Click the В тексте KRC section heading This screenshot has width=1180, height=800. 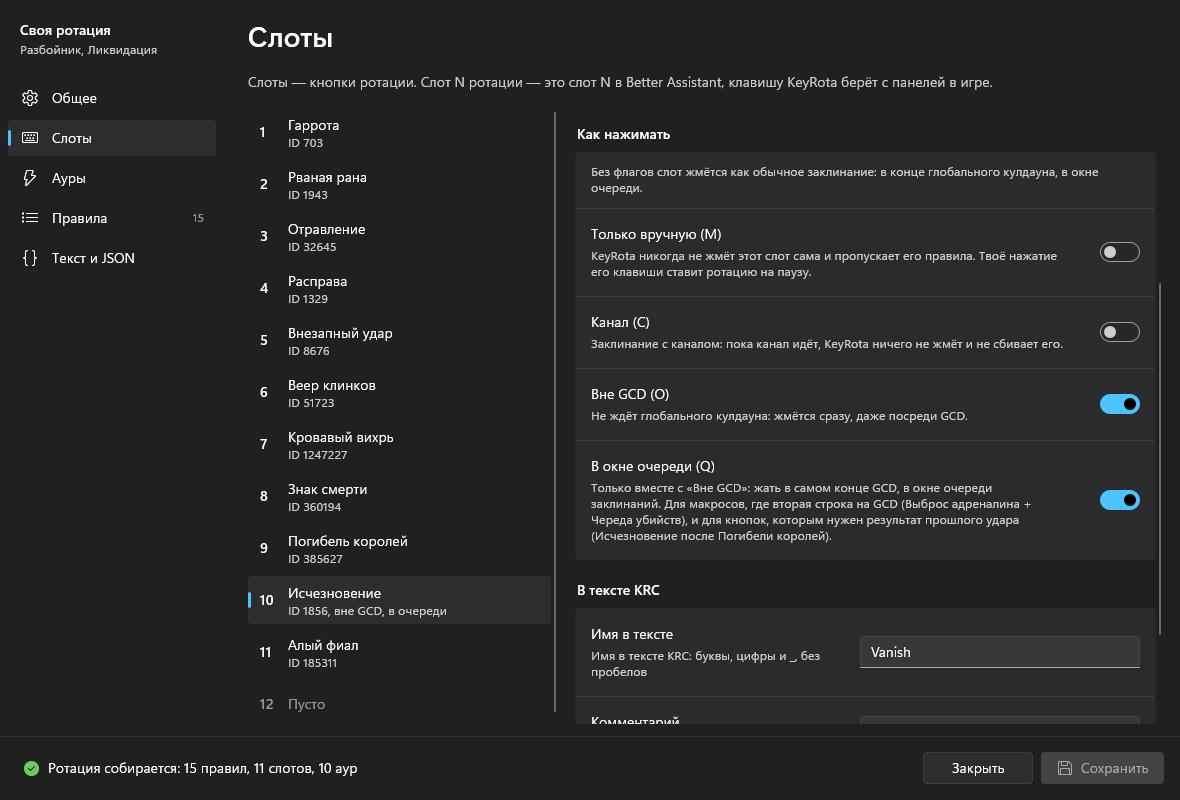(x=618, y=590)
